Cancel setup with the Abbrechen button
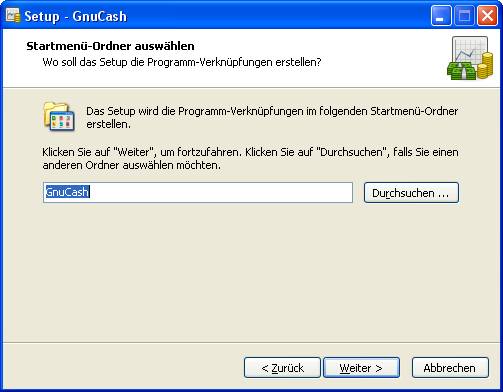503x392 pixels. point(450,368)
